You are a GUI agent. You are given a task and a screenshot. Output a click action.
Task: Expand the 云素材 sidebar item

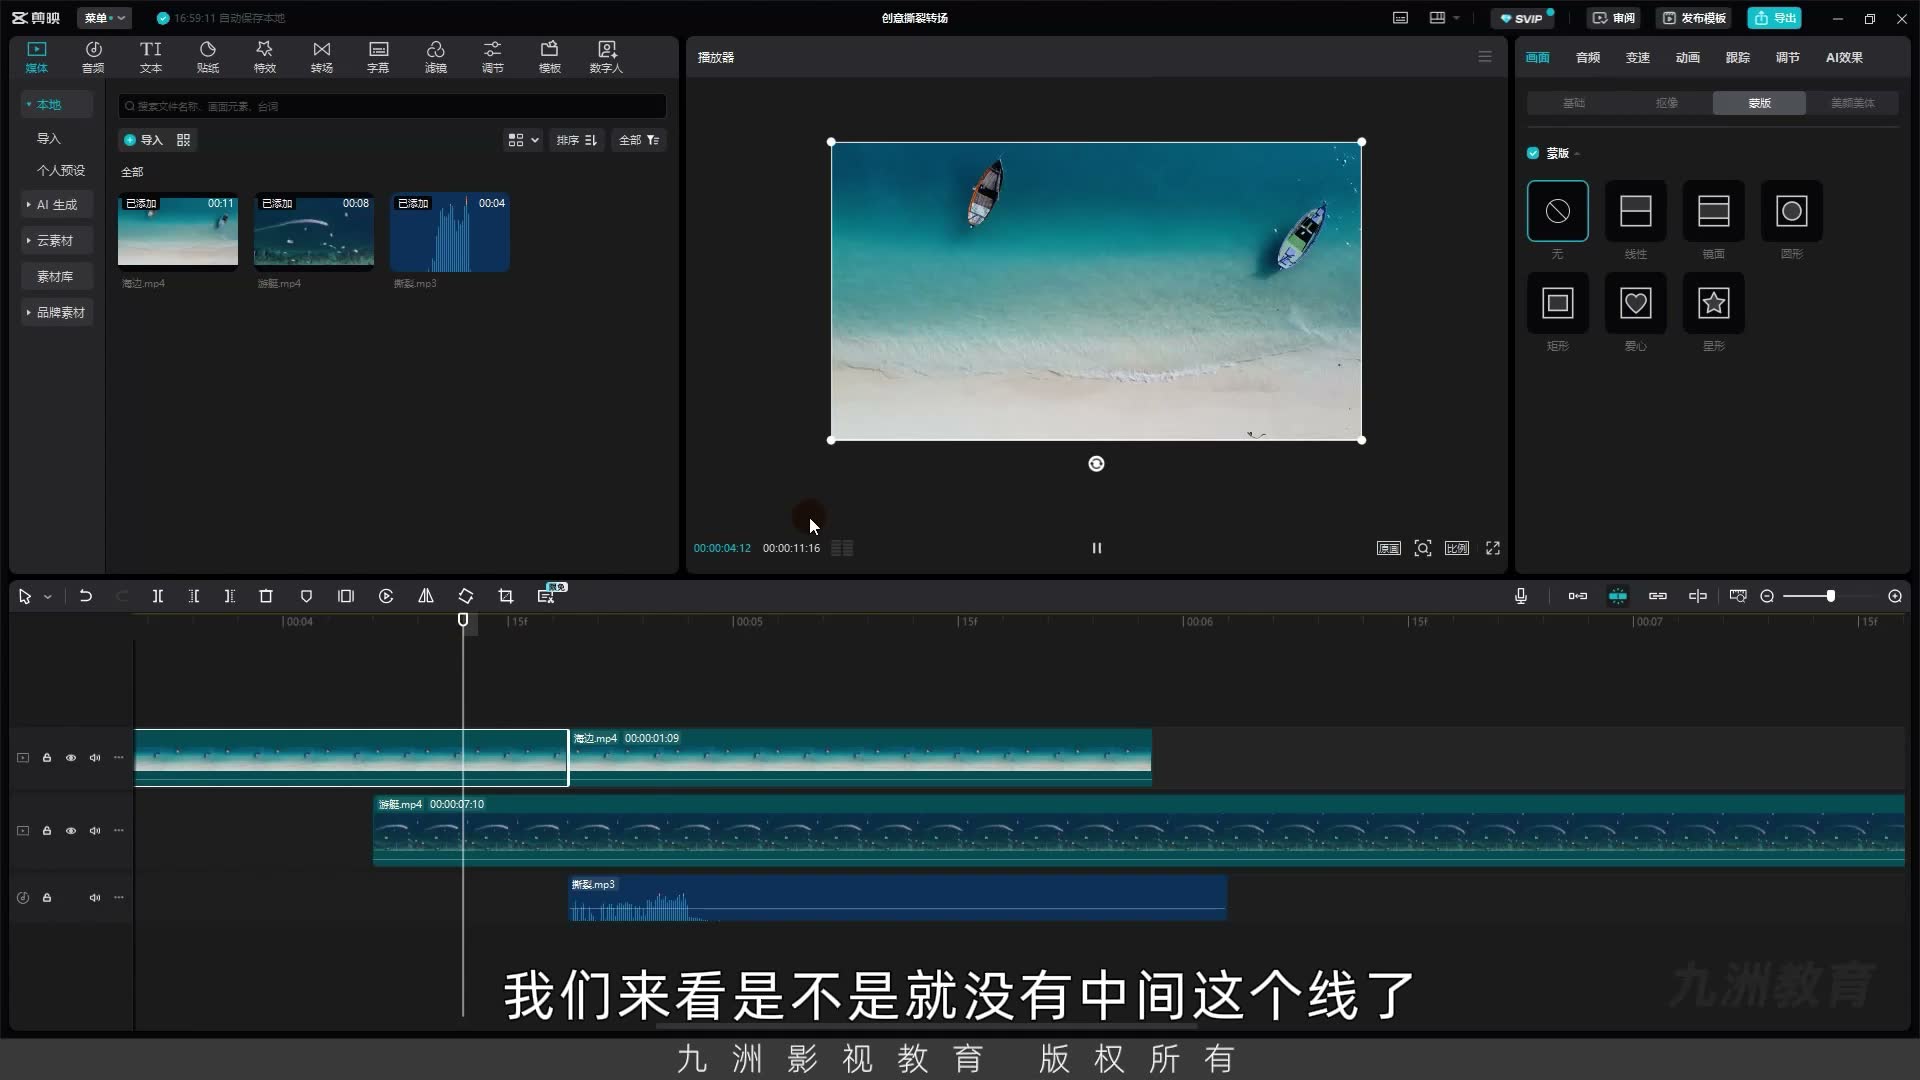[57, 241]
